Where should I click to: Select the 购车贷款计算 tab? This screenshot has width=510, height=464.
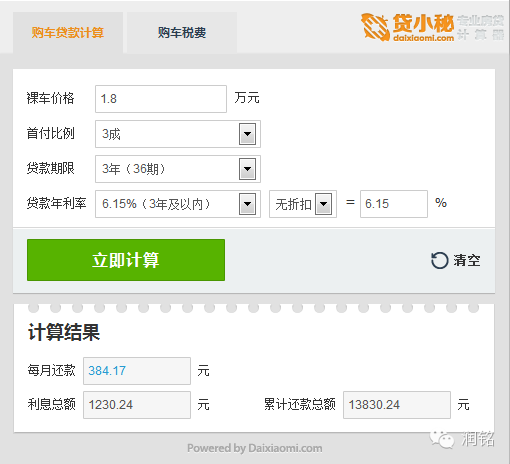(68, 33)
